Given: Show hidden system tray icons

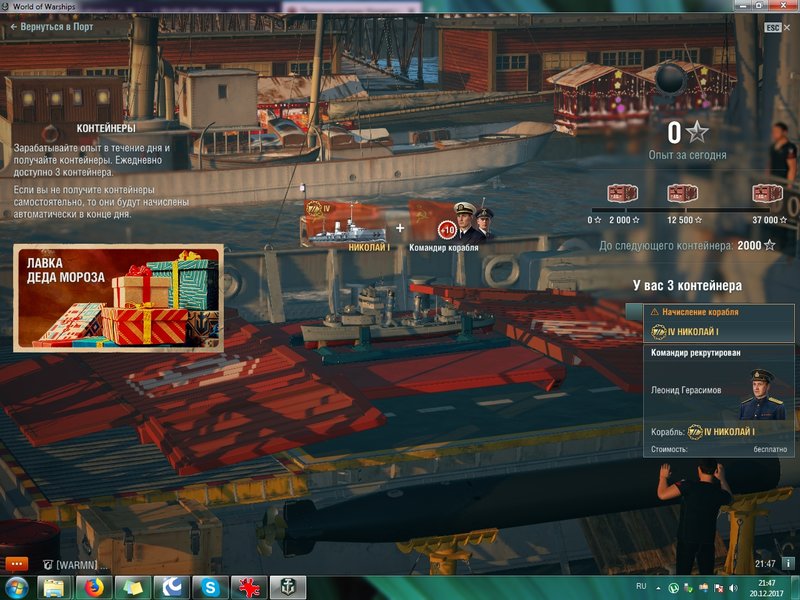Looking at the screenshot, I should click(658, 589).
